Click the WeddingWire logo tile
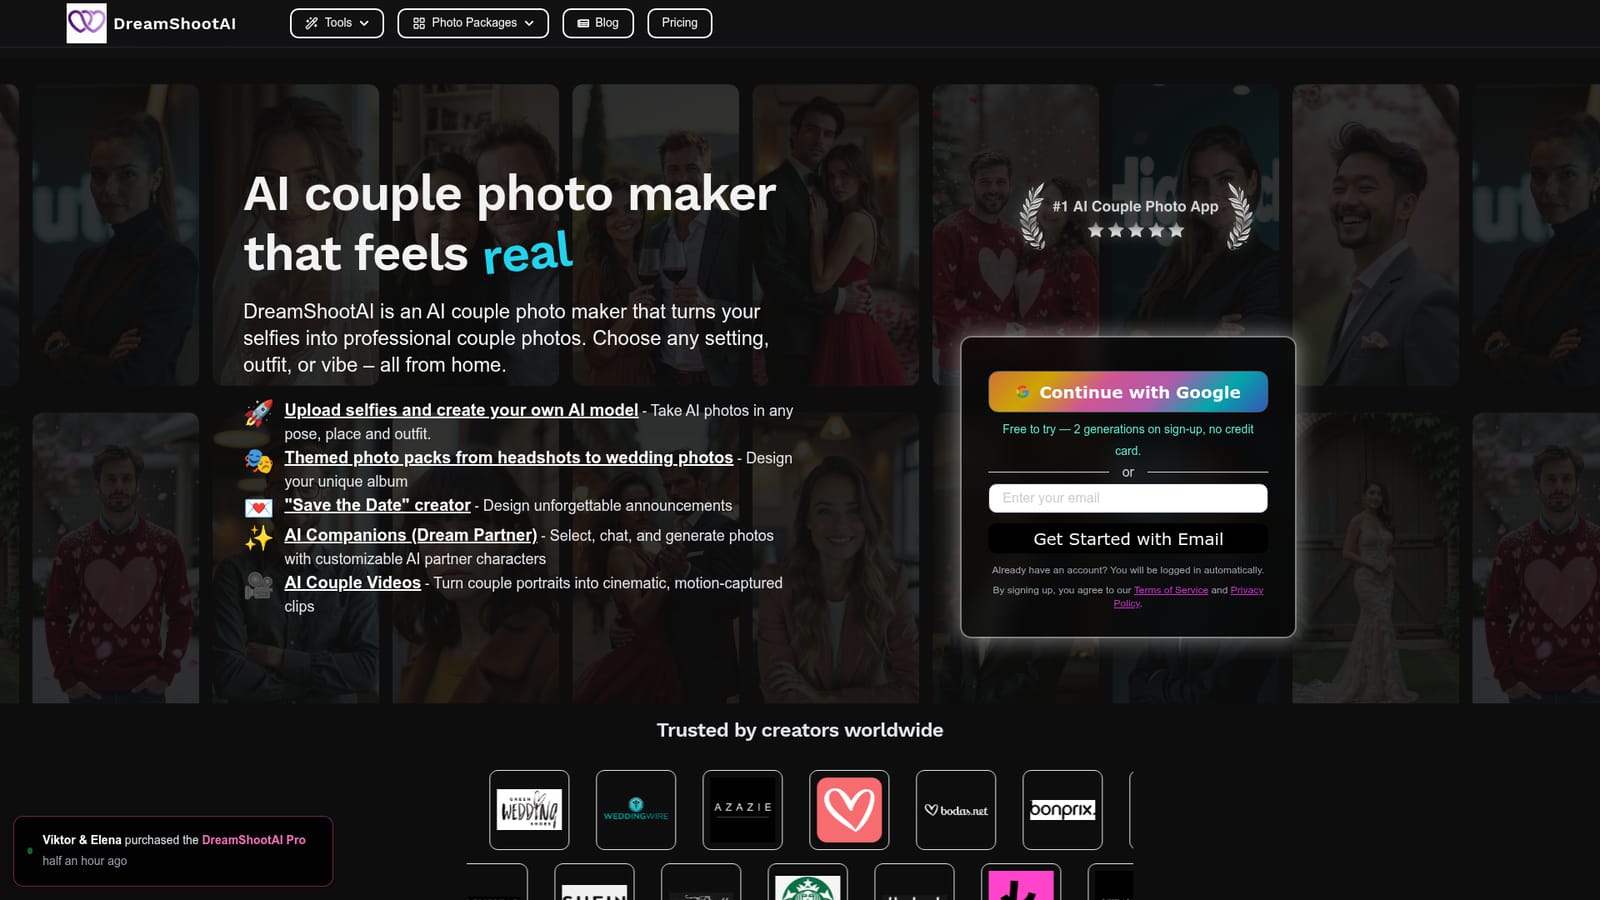This screenshot has height=900, width=1600. (636, 810)
